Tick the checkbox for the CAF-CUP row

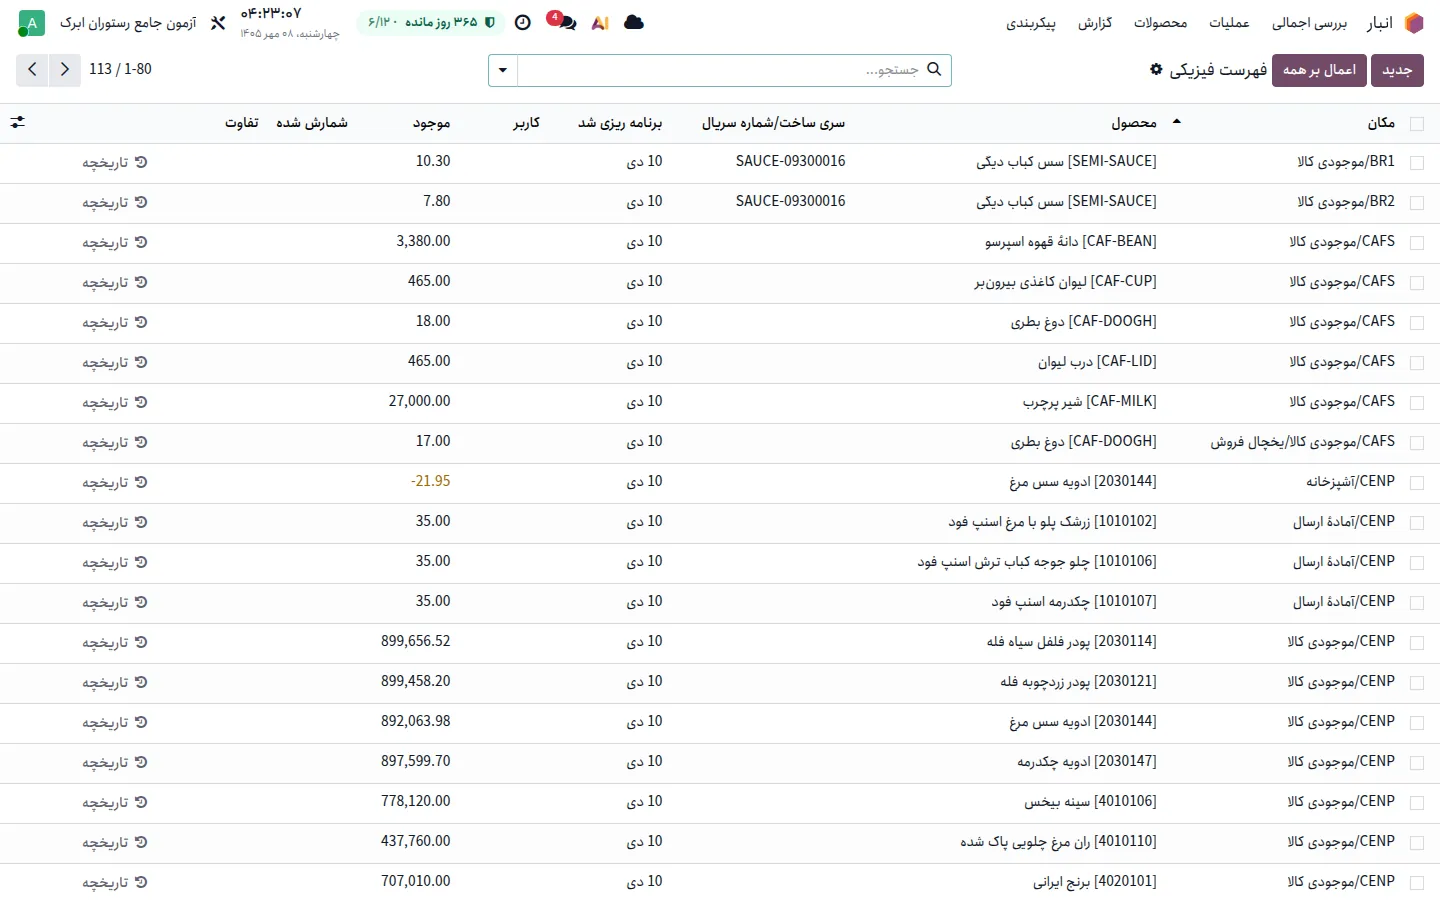point(1416,283)
